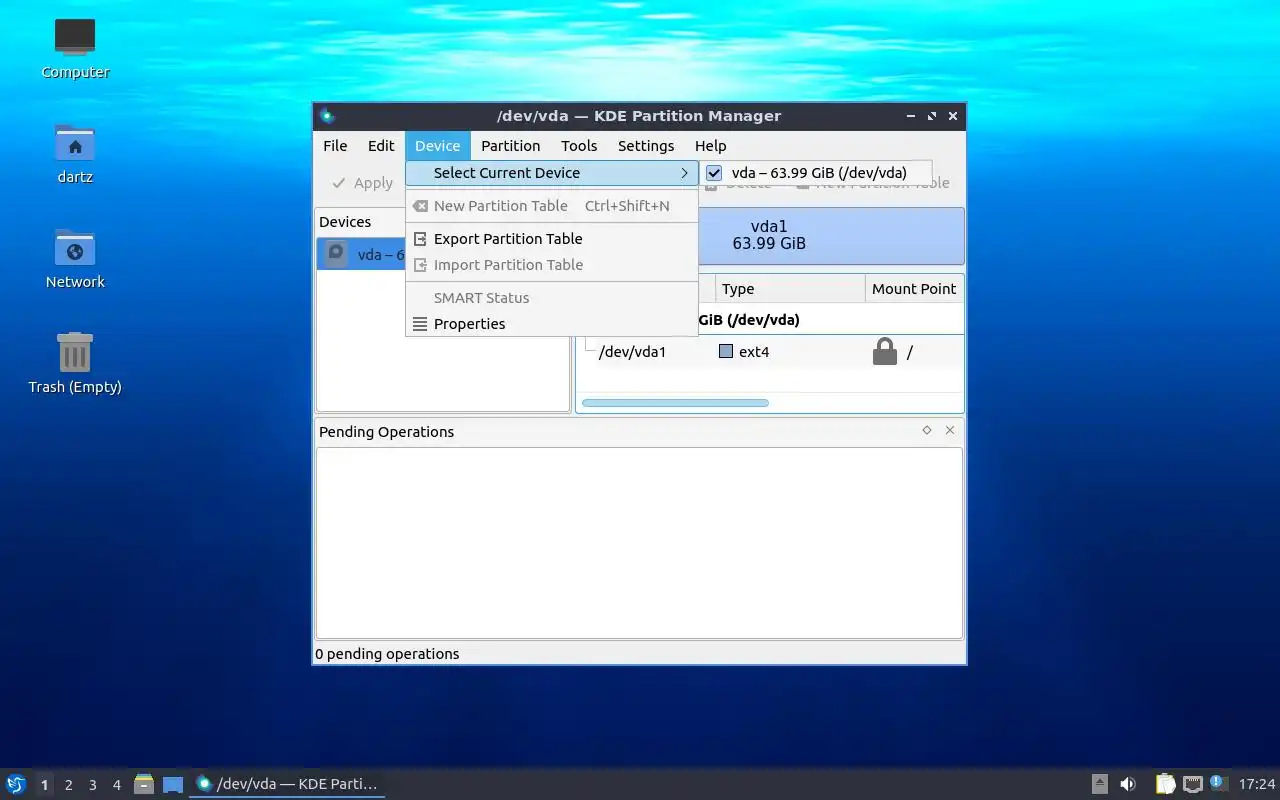
Task: Switch to workspace 4
Action: [x=116, y=785]
